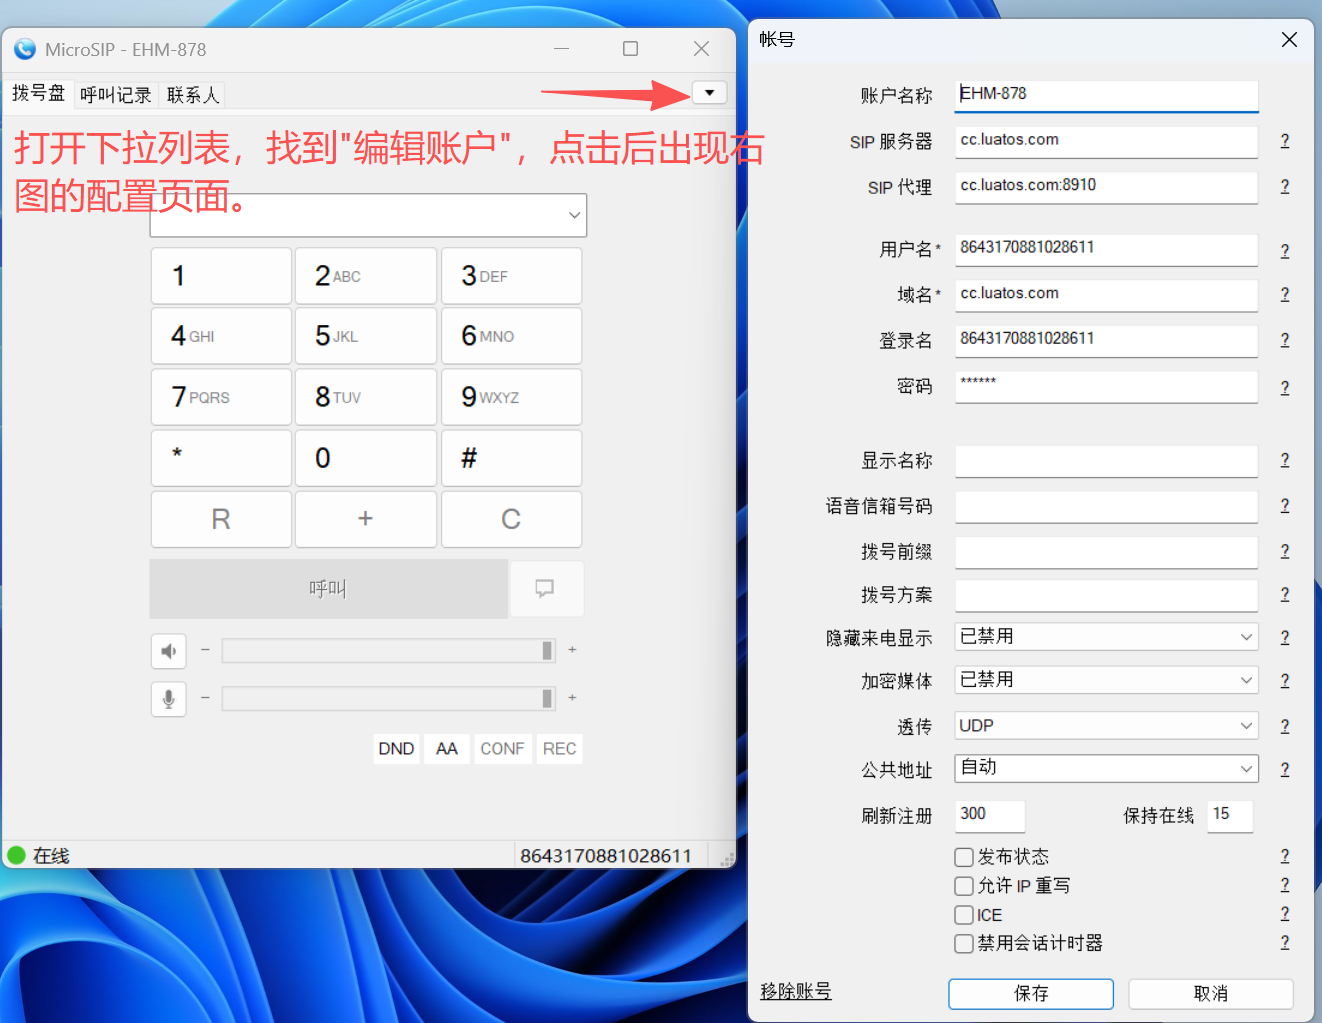Open the 透传 UDP transport dropdown
Image resolution: width=1322 pixels, height=1023 pixels.
[1106, 726]
